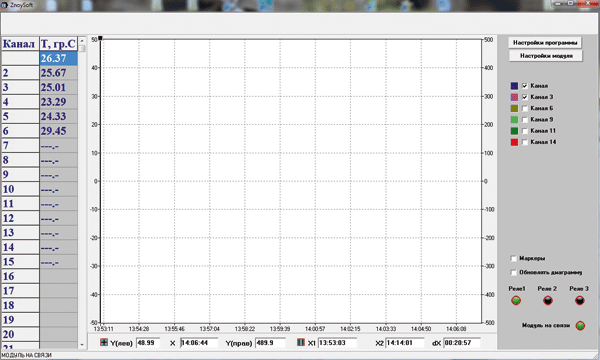
Task: Uncheck the first Канал checkbox
Action: click(525, 86)
